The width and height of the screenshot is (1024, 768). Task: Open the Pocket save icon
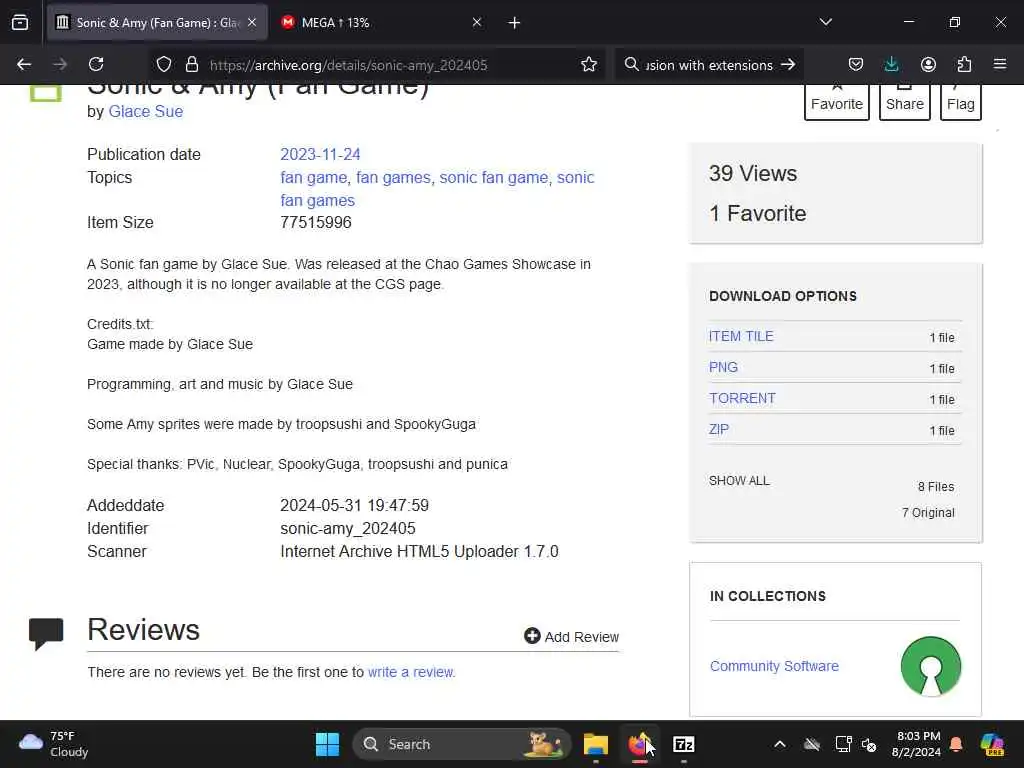(856, 64)
